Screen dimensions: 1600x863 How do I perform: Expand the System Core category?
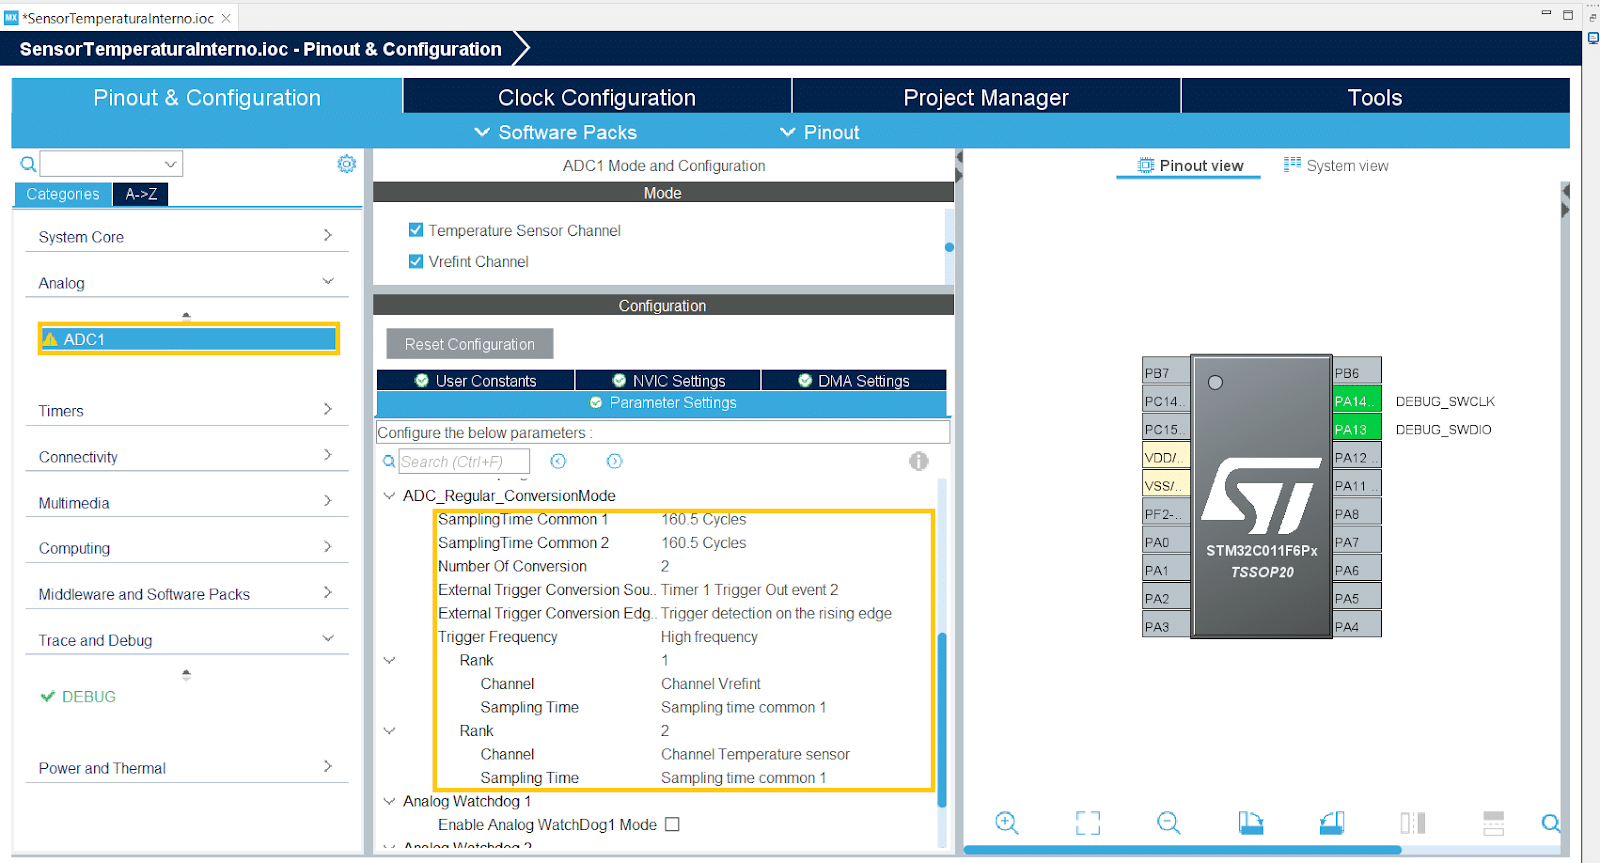tap(185, 237)
